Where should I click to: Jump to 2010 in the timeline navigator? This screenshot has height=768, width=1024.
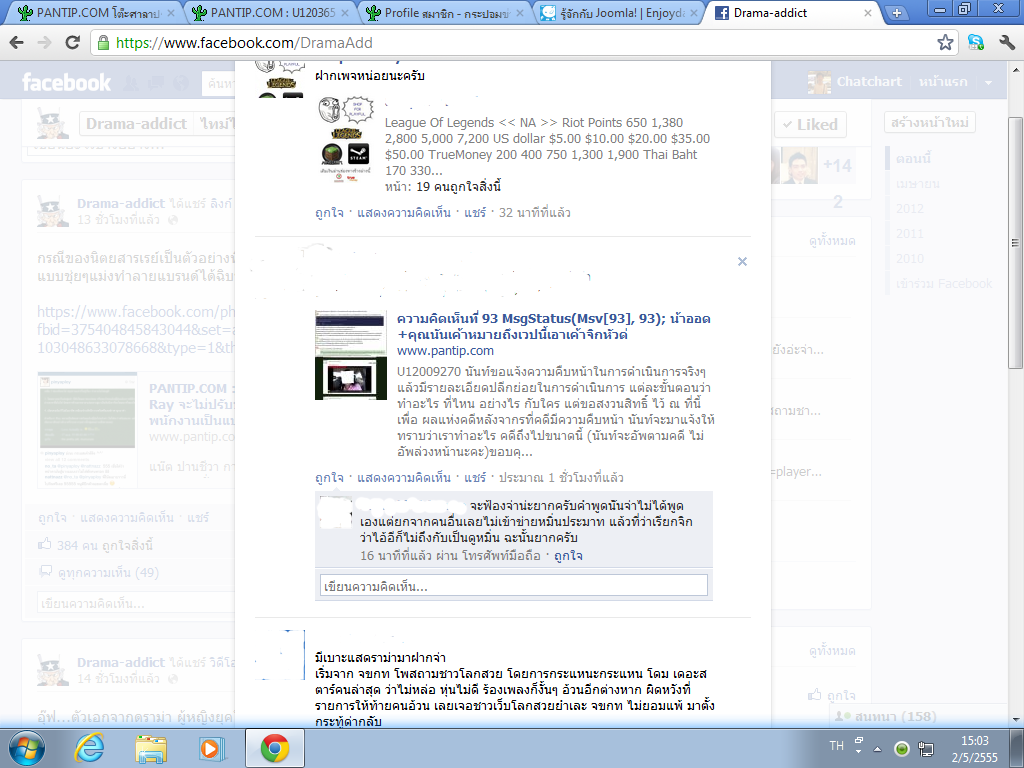point(910,258)
